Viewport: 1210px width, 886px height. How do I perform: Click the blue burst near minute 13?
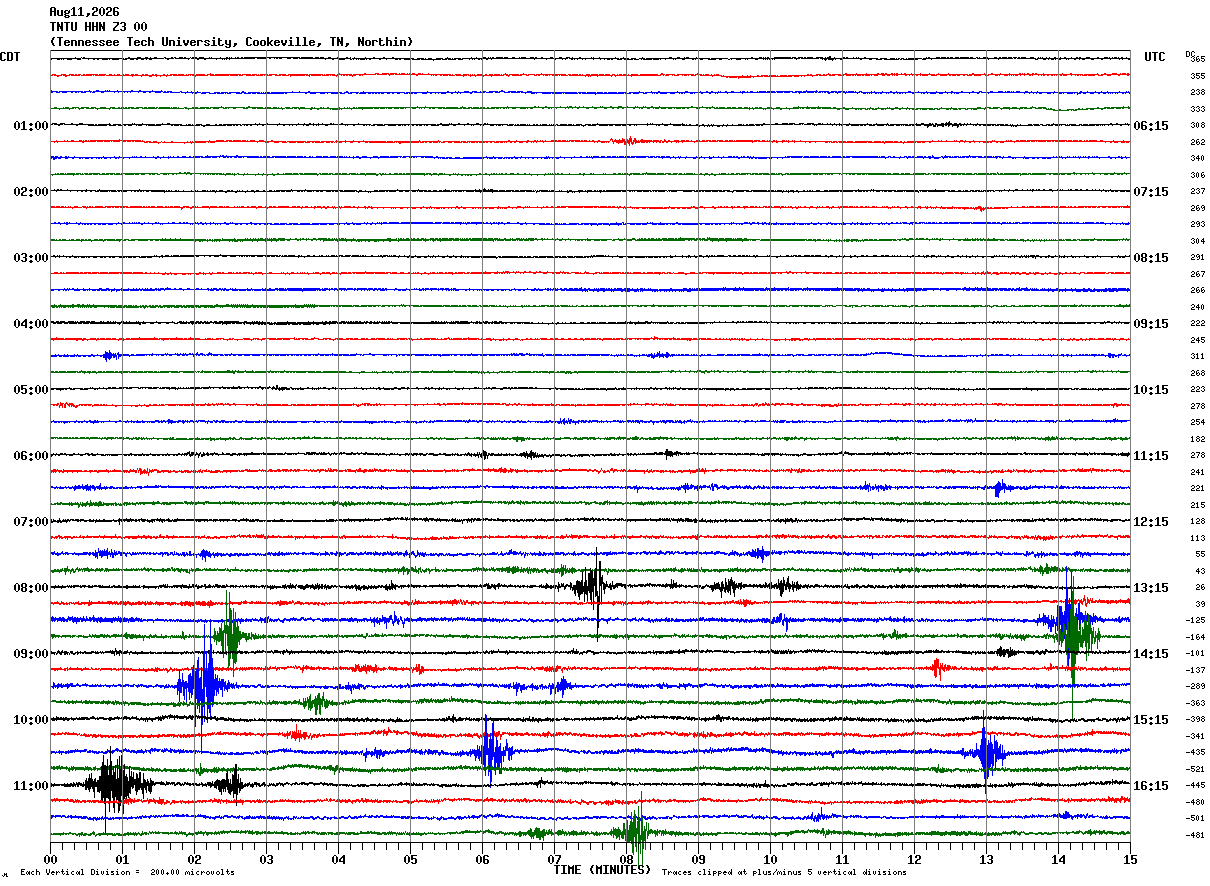tap(988, 751)
